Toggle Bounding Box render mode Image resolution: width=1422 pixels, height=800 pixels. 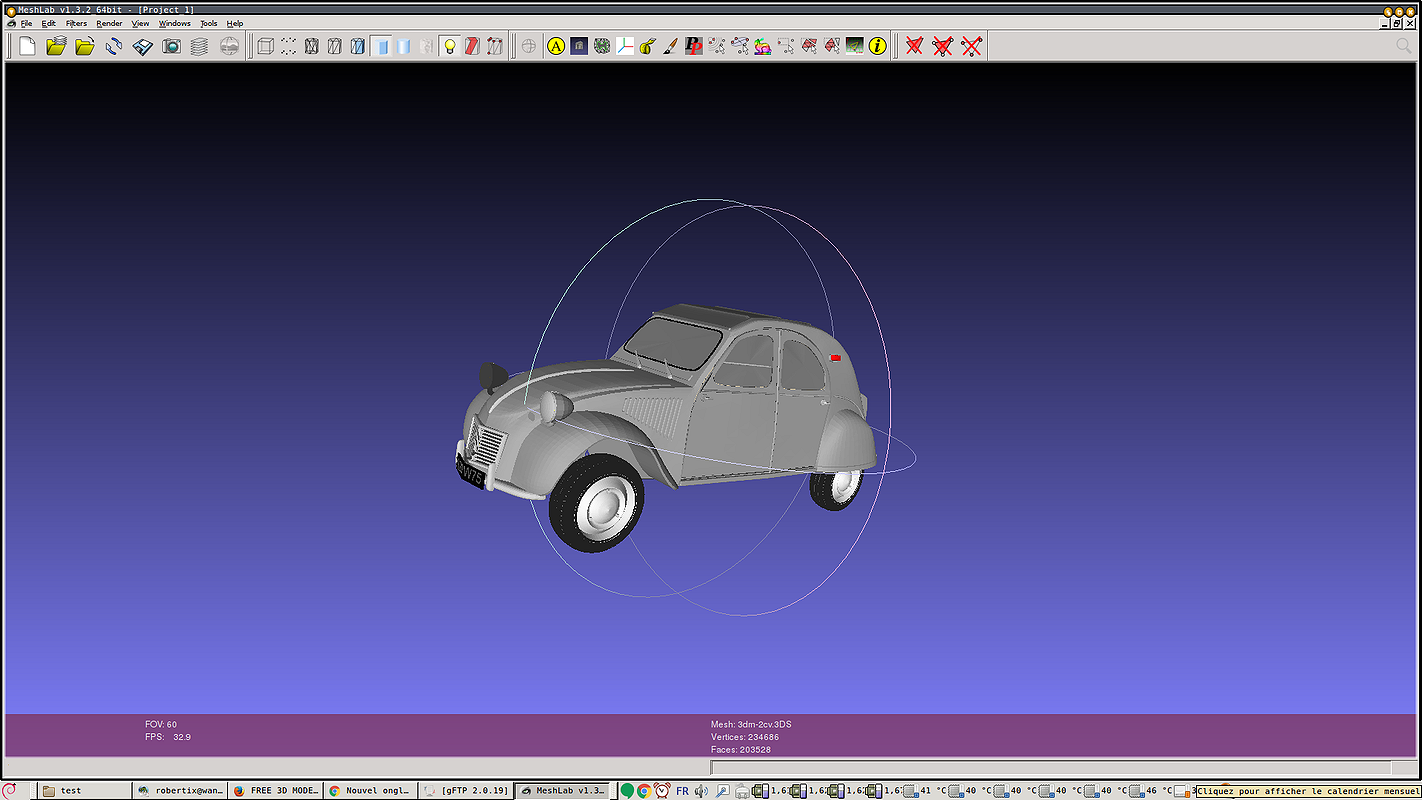[265, 46]
